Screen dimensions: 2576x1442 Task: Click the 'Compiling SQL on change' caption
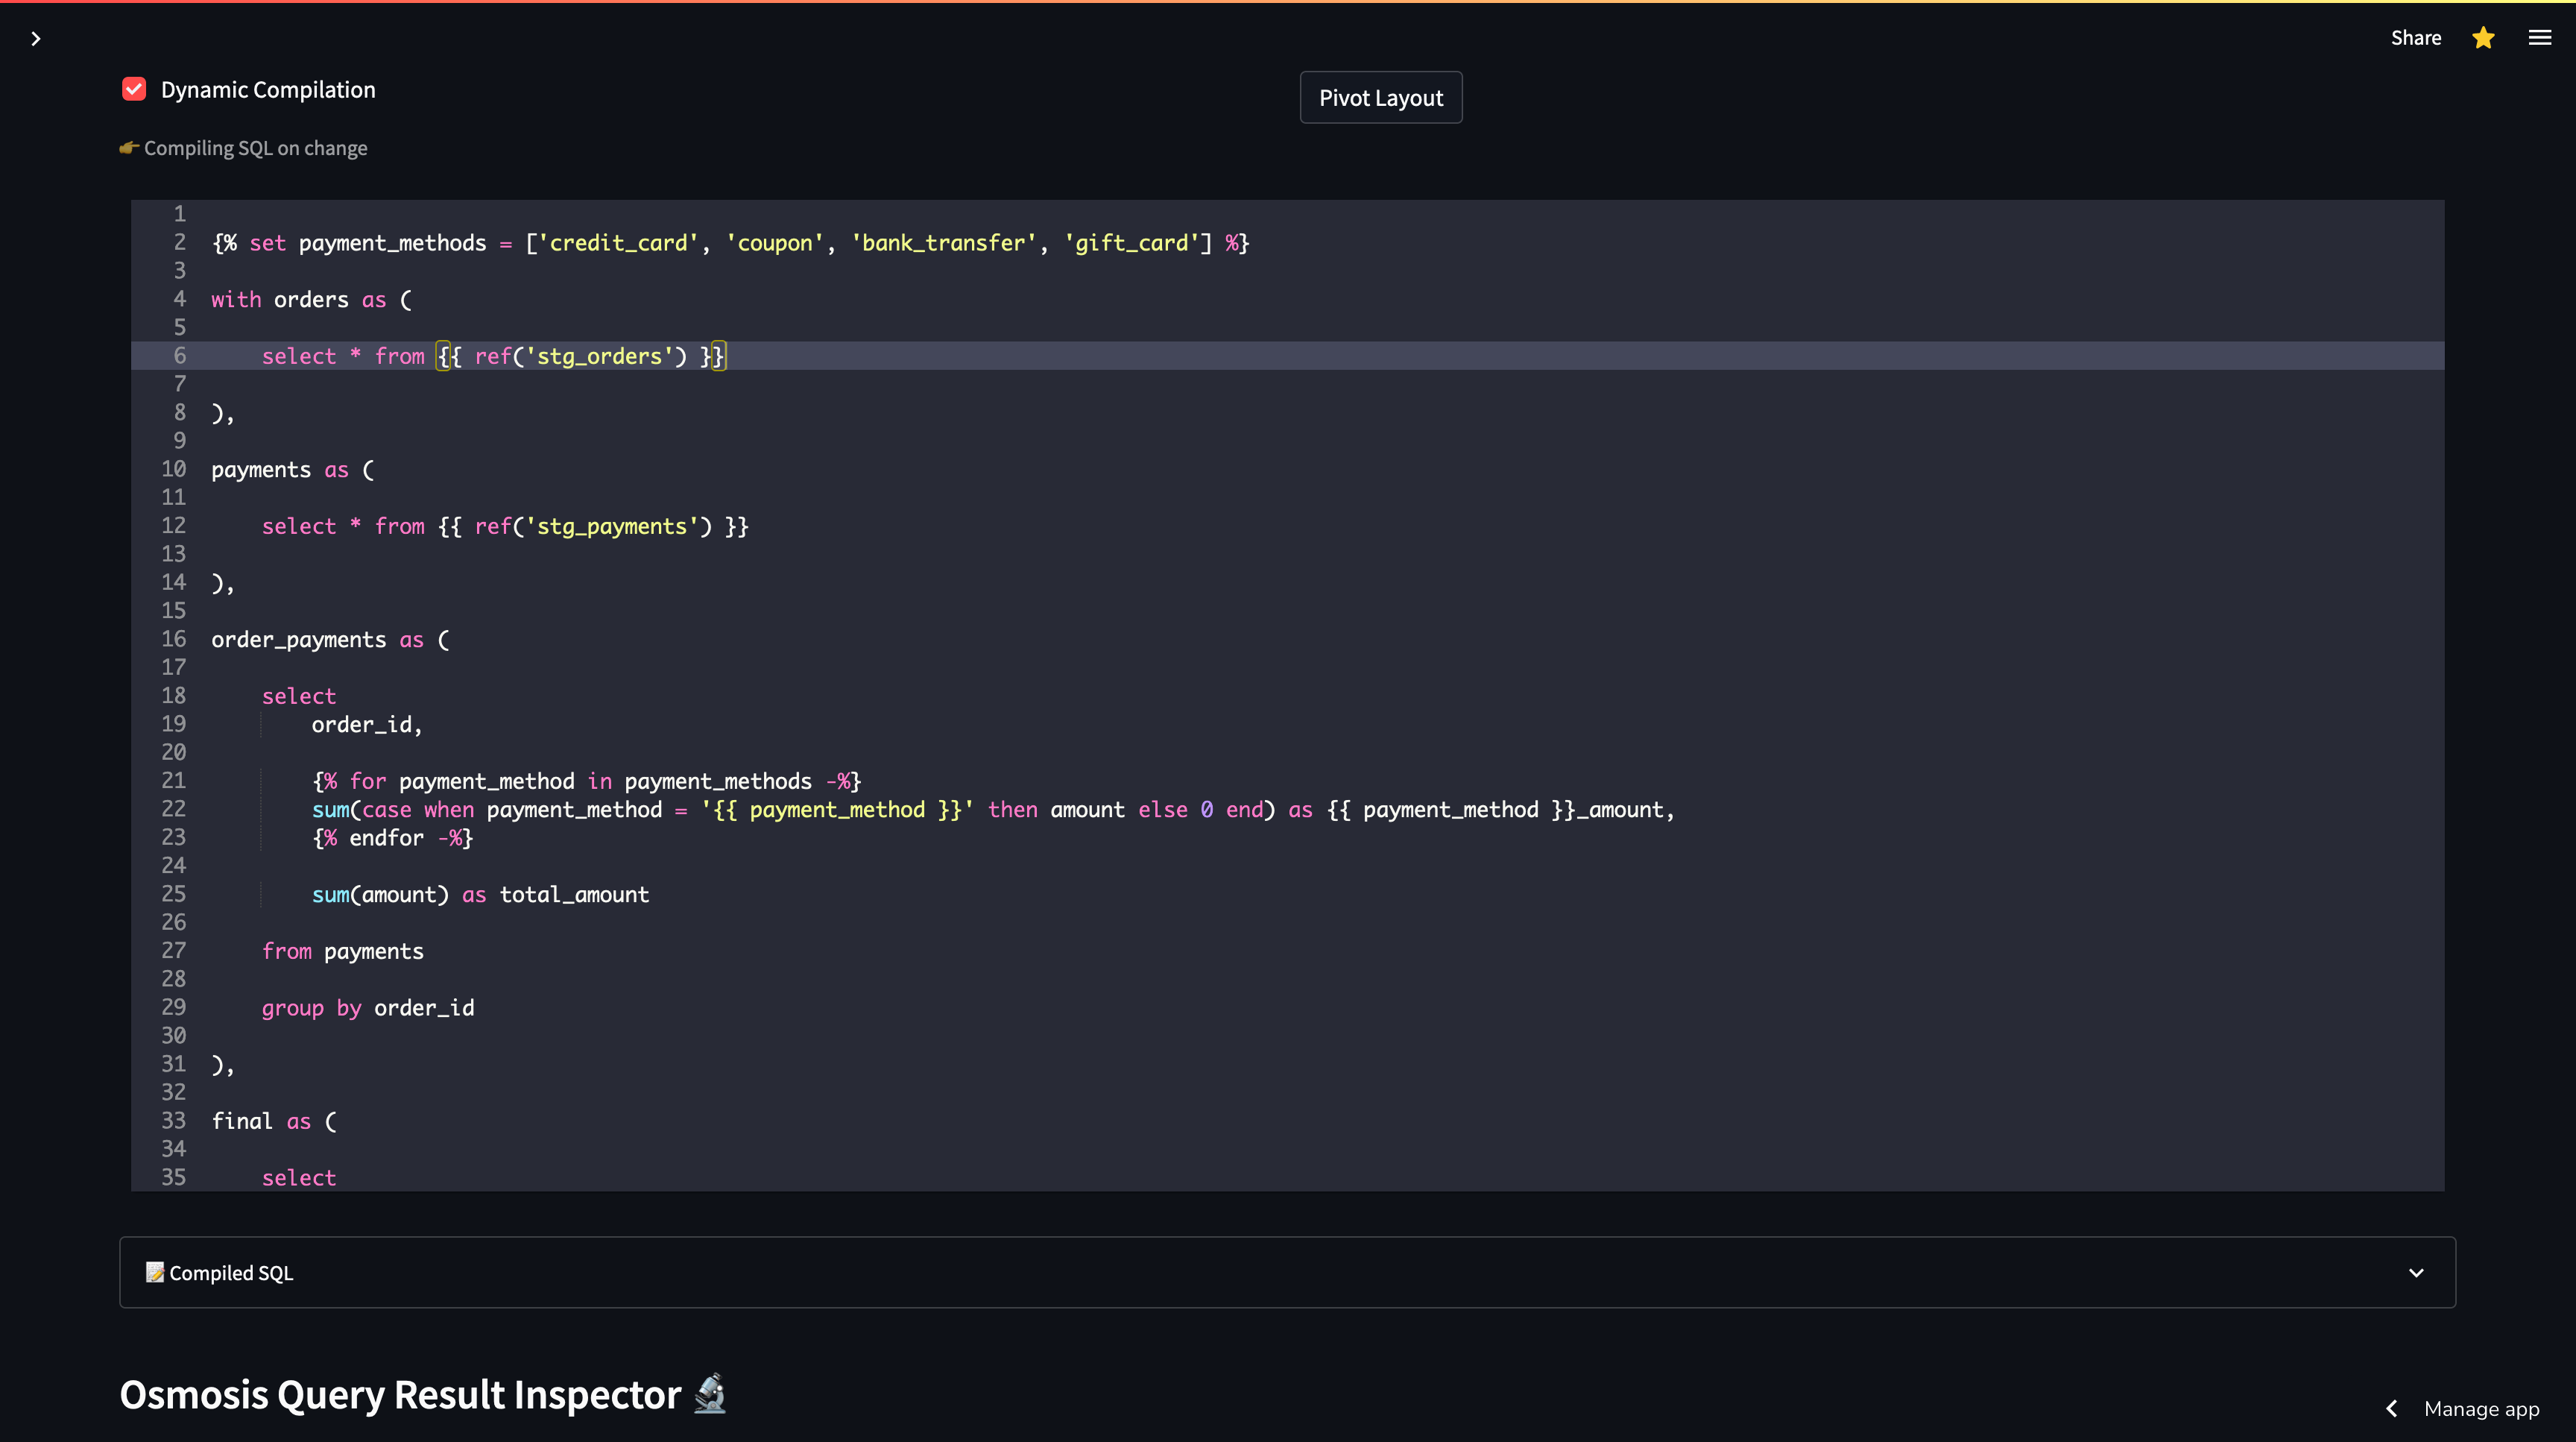pos(255,148)
